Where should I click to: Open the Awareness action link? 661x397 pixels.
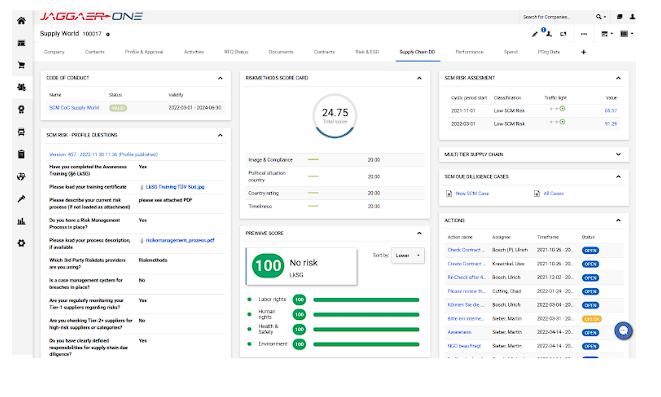pos(459,332)
